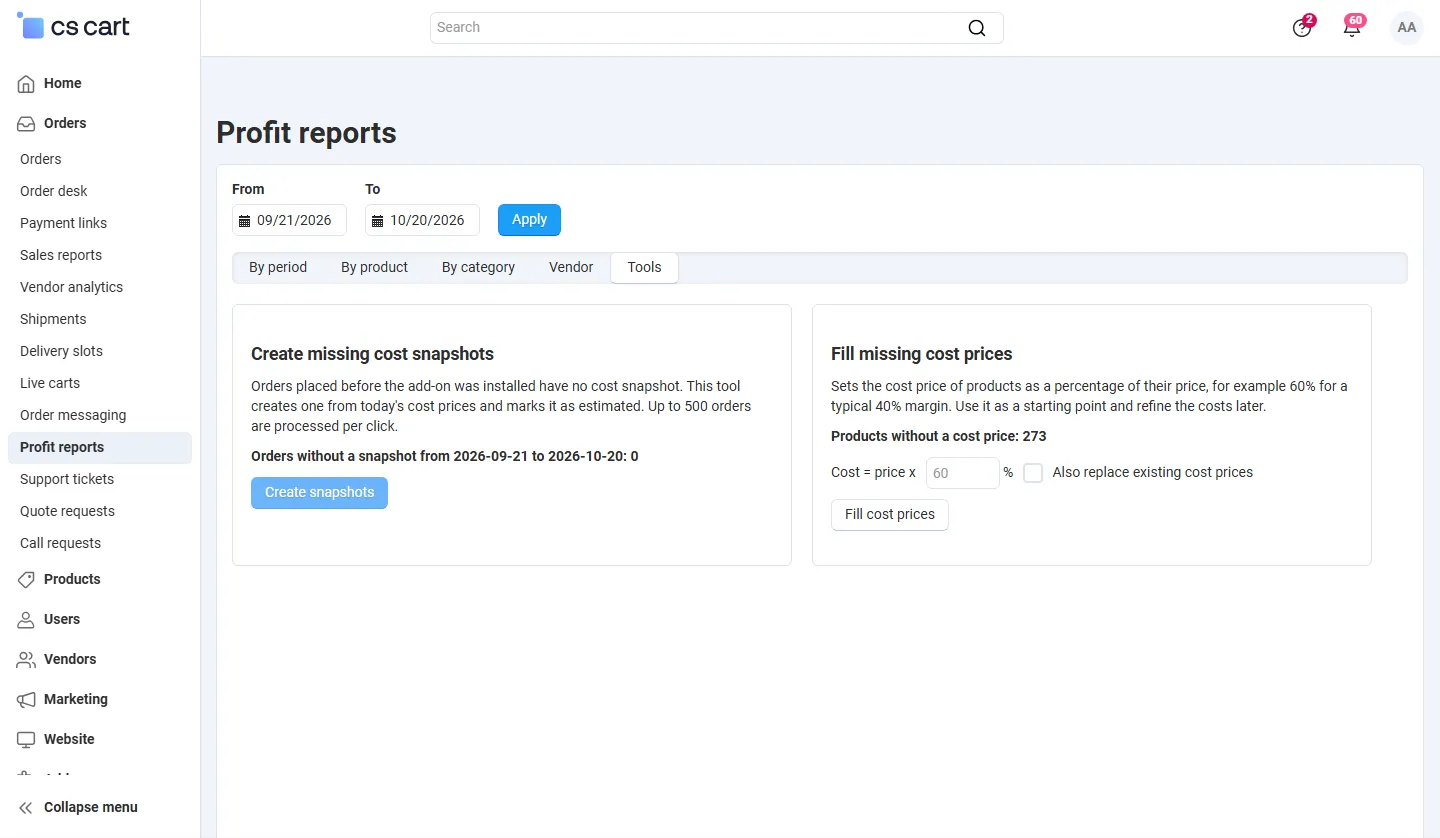Click the calendar icon in From field
The height and width of the screenshot is (838, 1440).
(x=244, y=221)
